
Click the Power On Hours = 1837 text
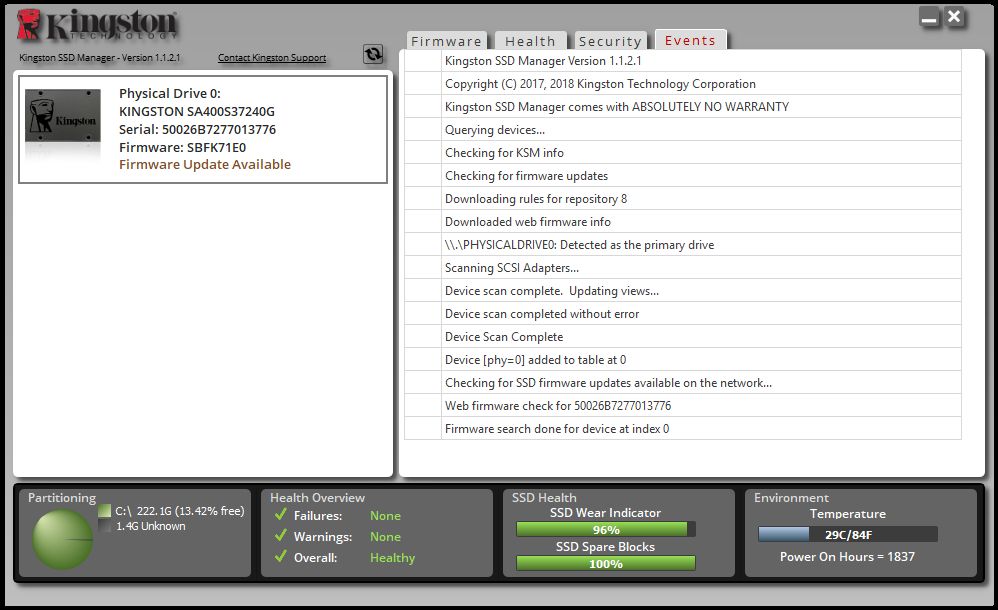pos(847,557)
